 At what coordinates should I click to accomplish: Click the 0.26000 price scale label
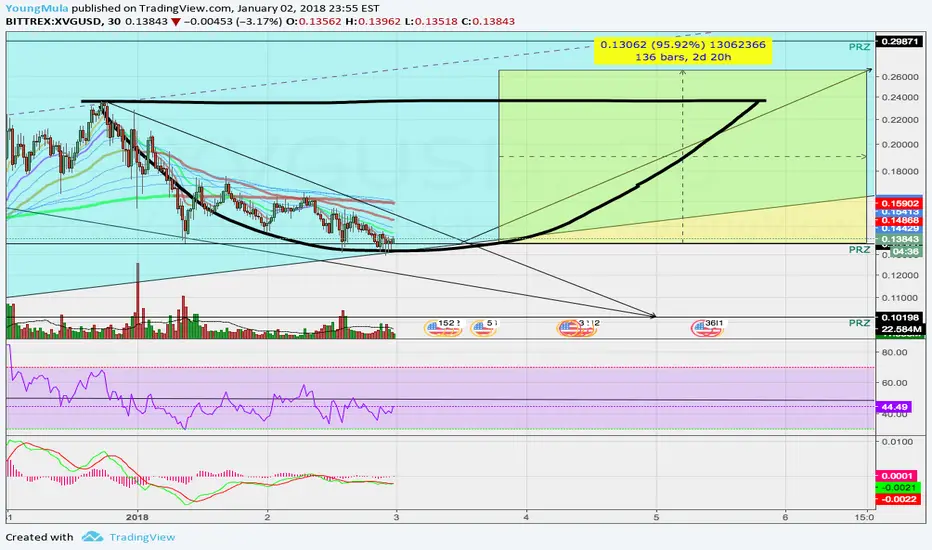coord(899,77)
